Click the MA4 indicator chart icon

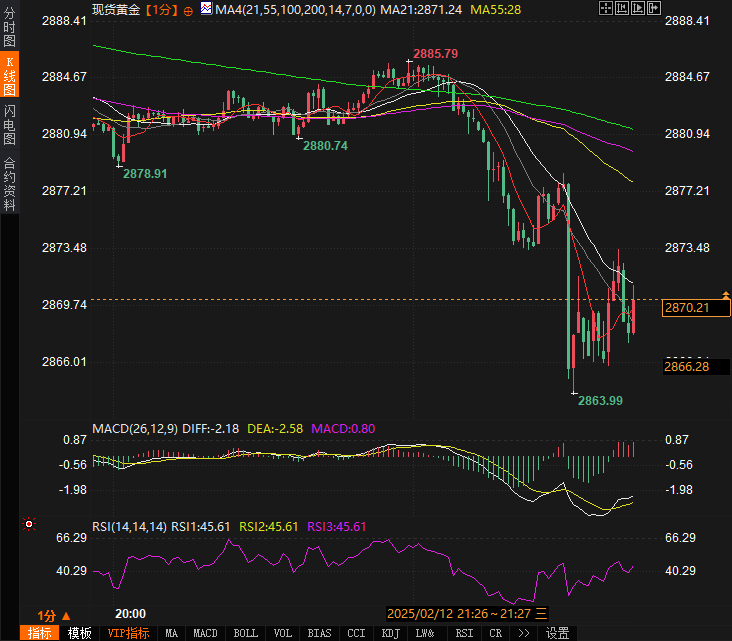point(206,8)
